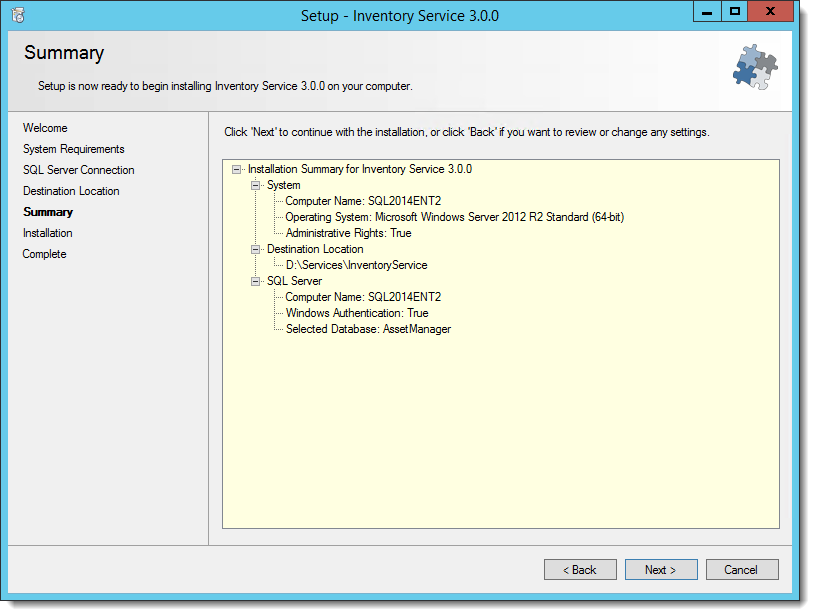This screenshot has width=815, height=616.
Task: Select the Administrative Rights: True entry
Action: click(349, 233)
